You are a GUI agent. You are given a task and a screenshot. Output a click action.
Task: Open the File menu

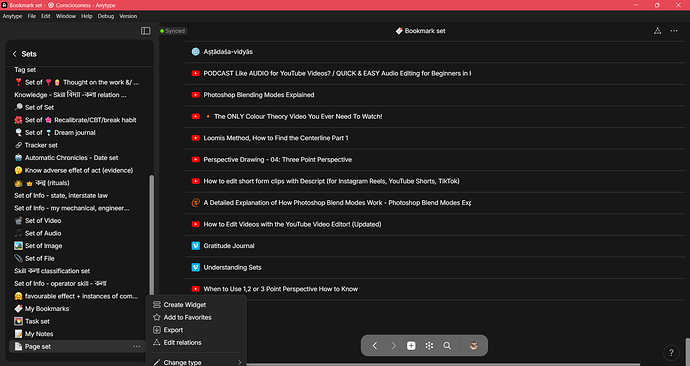[x=32, y=16]
